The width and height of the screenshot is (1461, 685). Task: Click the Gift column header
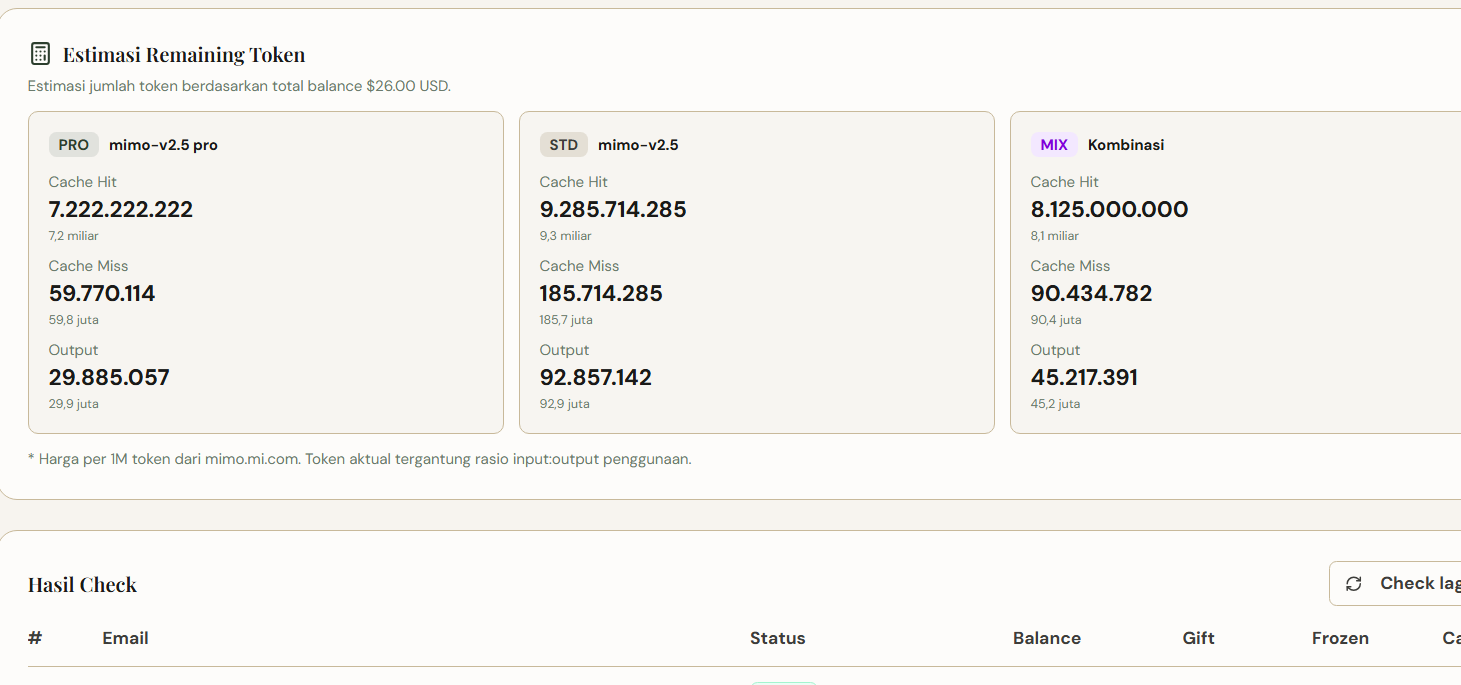1199,638
